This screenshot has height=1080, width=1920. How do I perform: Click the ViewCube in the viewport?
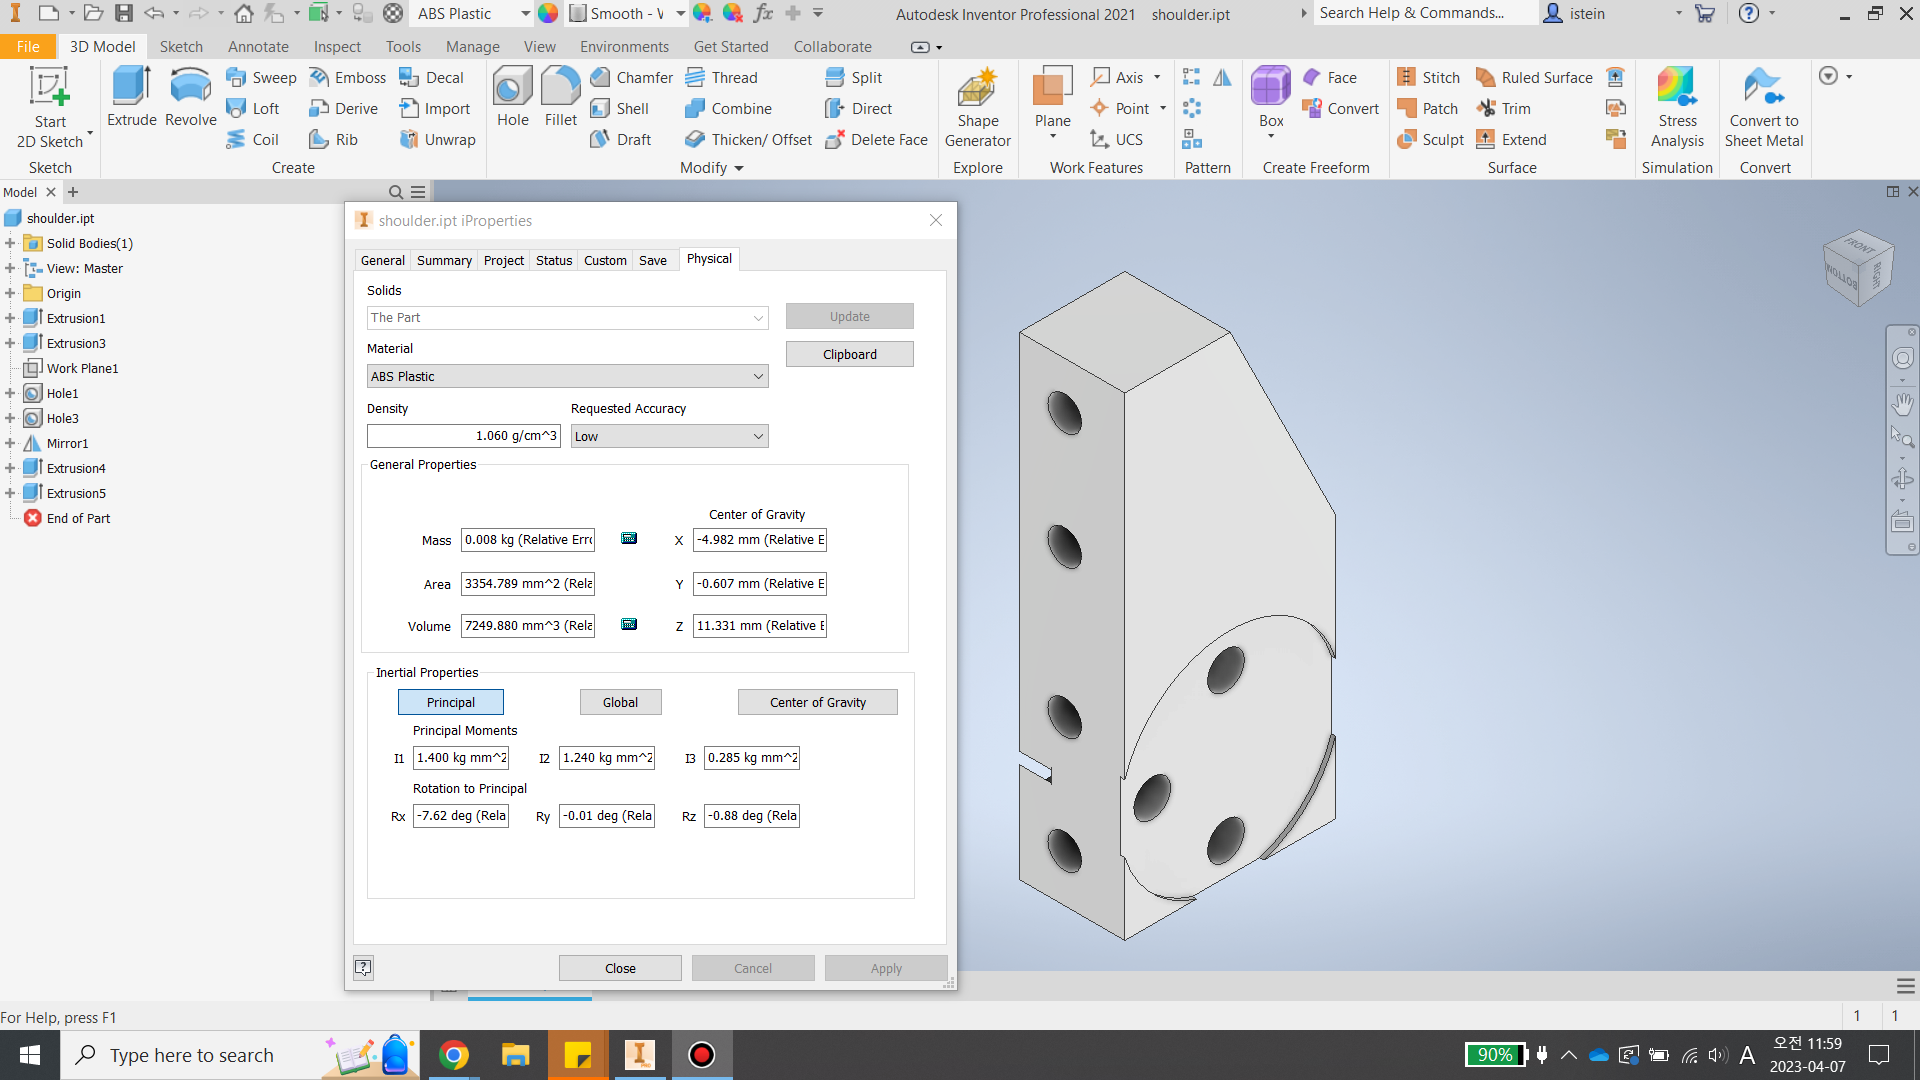(x=1857, y=268)
